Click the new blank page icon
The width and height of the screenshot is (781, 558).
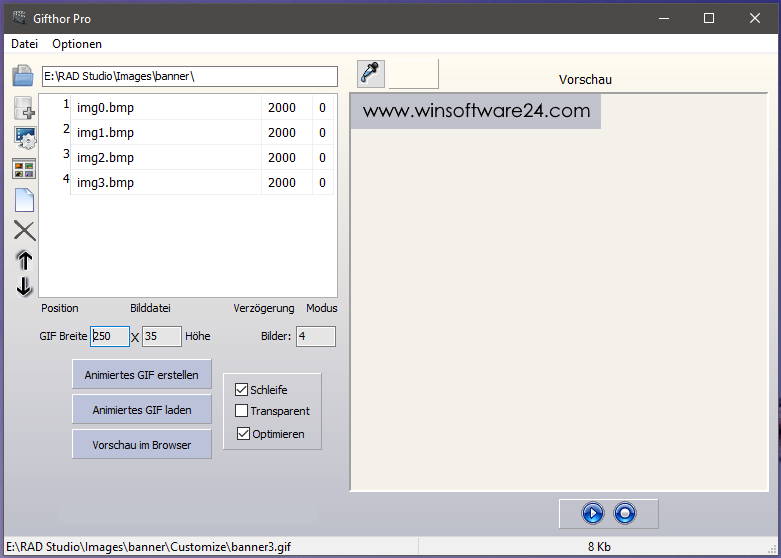point(24,200)
